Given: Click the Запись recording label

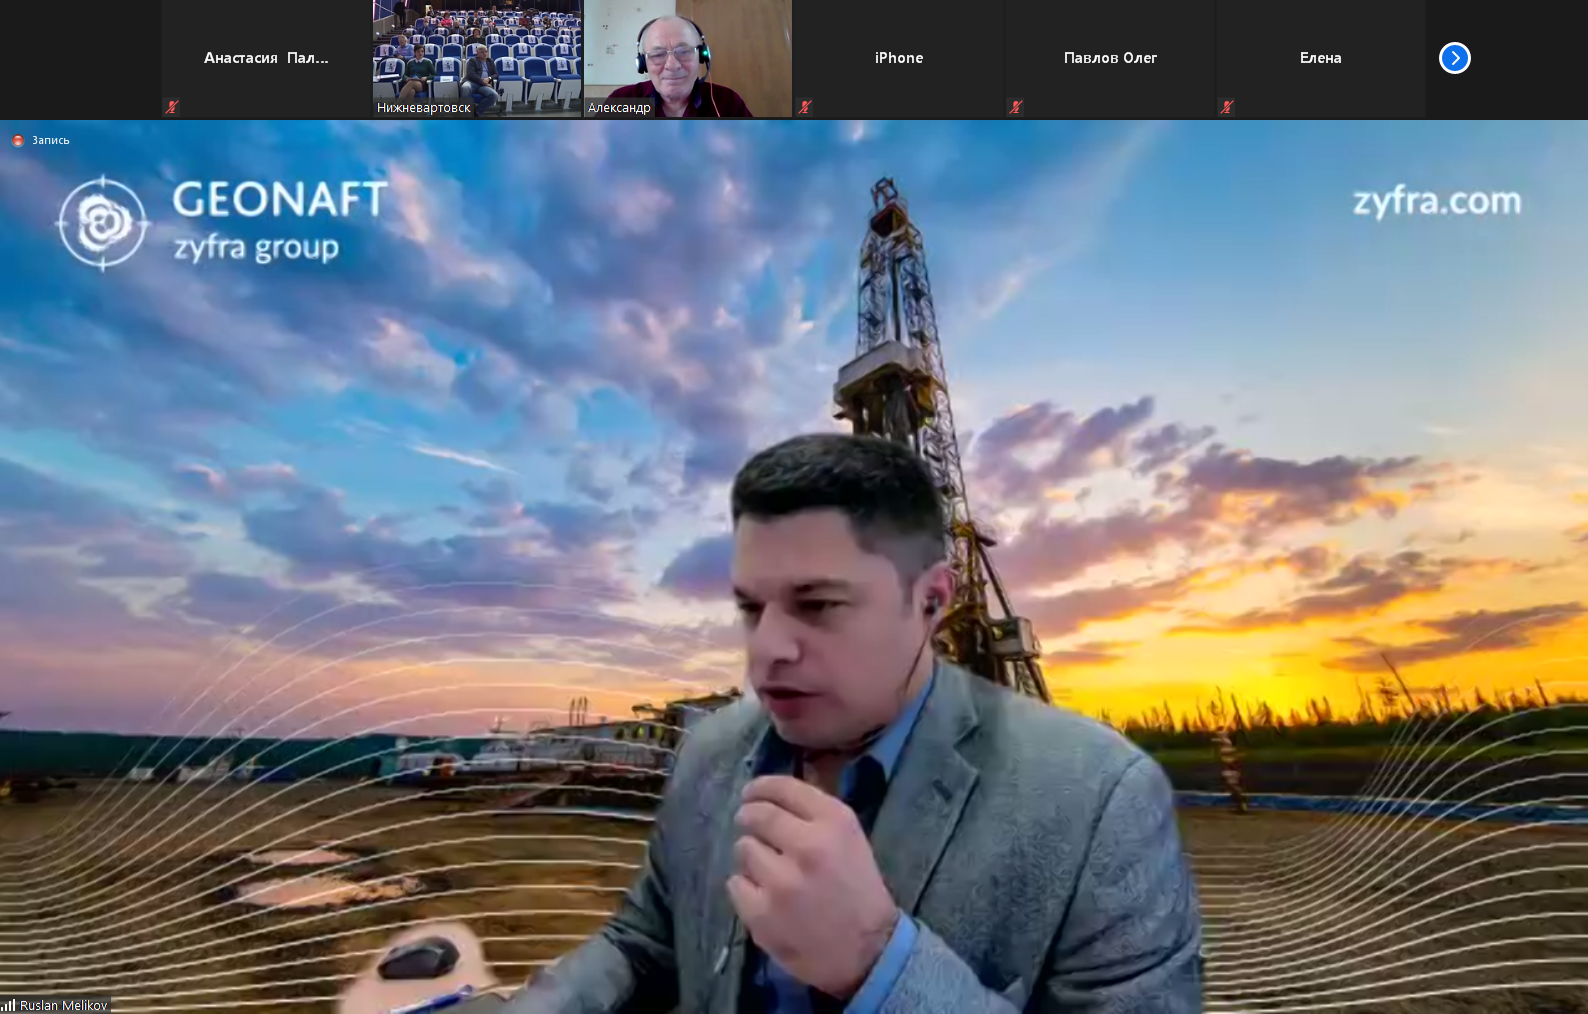Looking at the screenshot, I should tap(51, 141).
